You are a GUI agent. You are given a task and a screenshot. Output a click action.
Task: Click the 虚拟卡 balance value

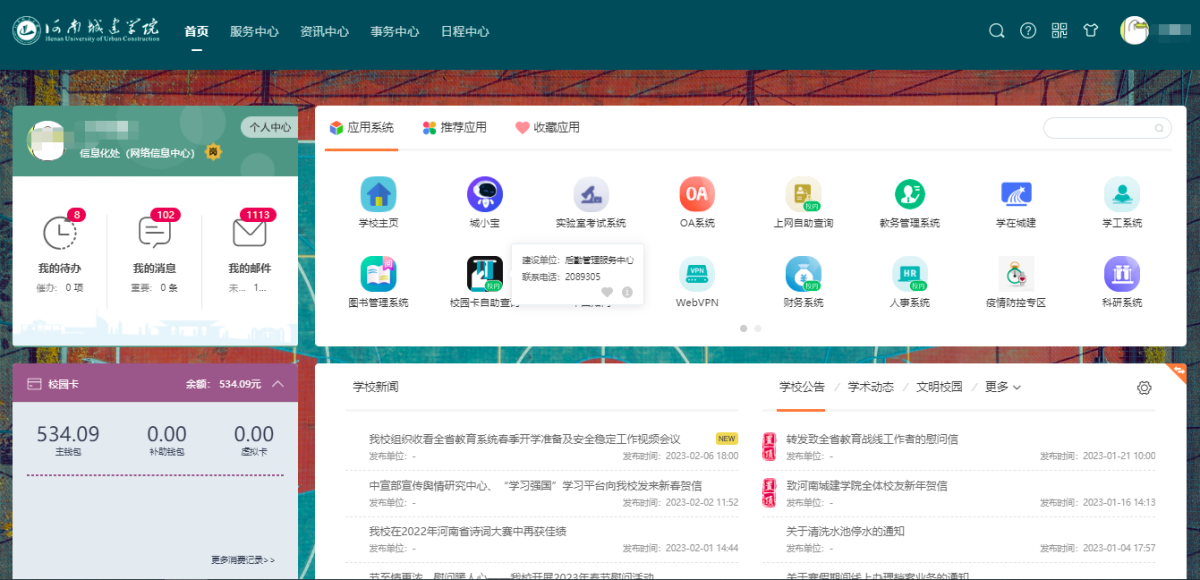tap(254, 434)
